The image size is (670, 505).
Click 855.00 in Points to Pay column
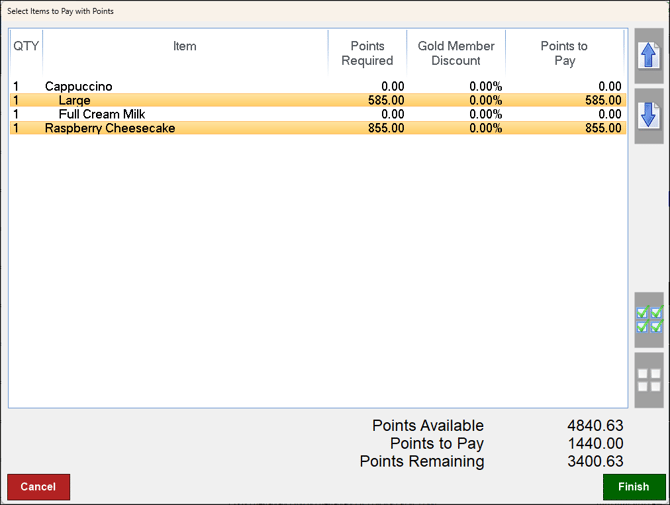(603, 128)
